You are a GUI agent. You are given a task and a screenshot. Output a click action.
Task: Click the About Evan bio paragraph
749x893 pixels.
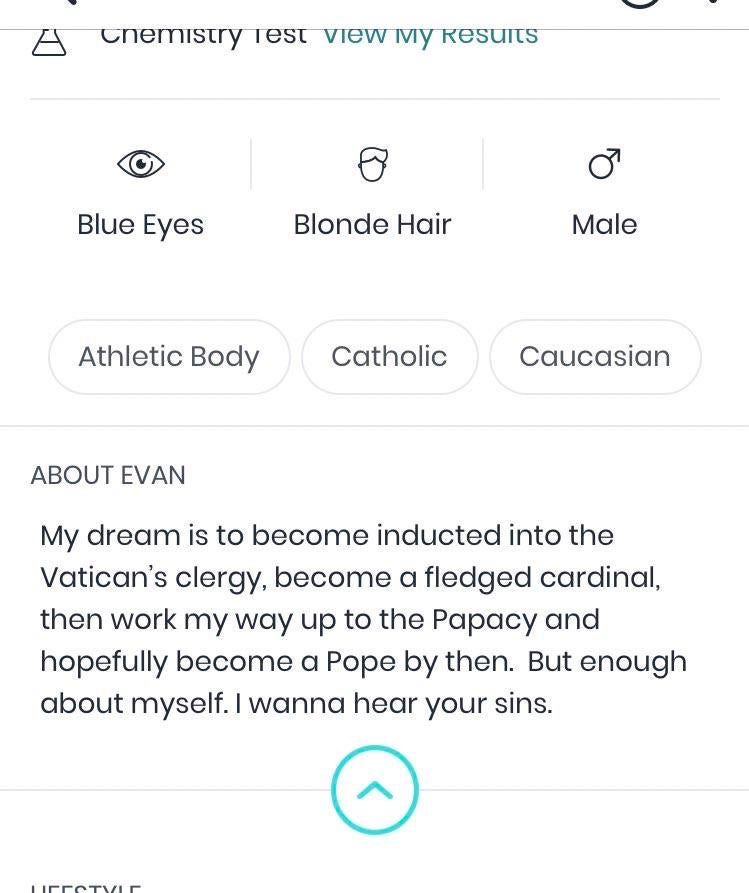click(364, 619)
